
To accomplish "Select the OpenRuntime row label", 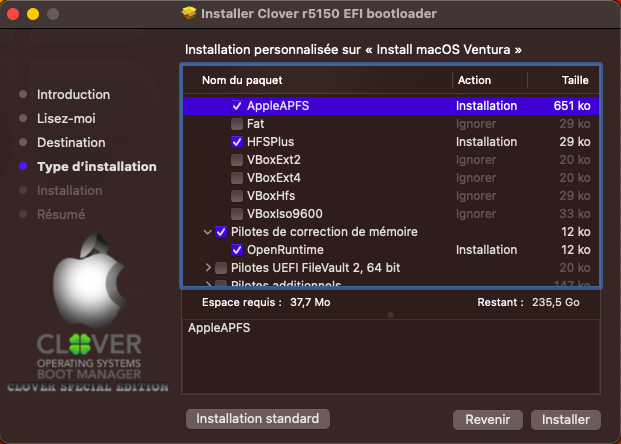I will (285, 250).
